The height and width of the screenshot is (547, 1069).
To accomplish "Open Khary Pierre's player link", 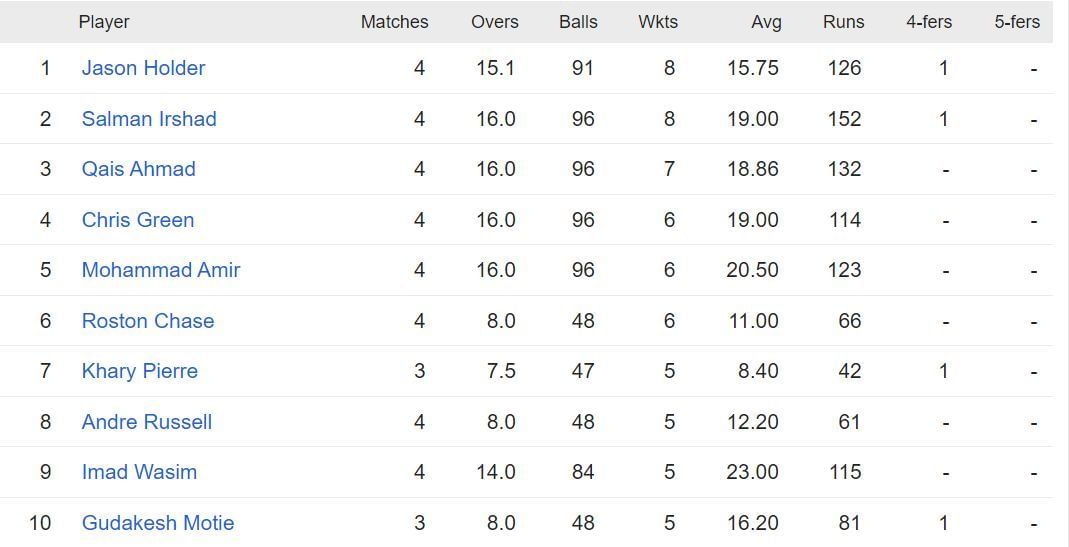I will click(x=140, y=371).
